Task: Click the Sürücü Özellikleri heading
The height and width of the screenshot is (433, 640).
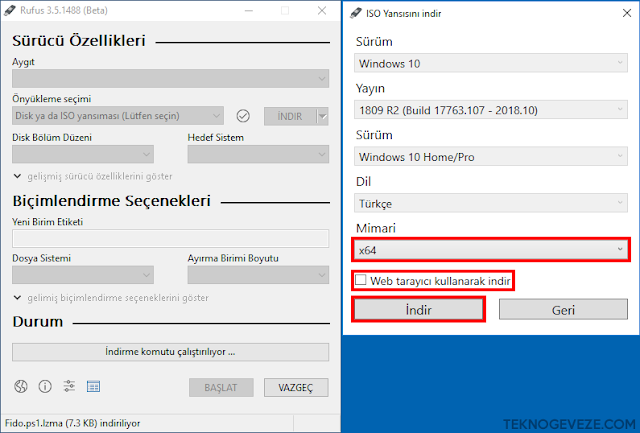Action: [79, 40]
